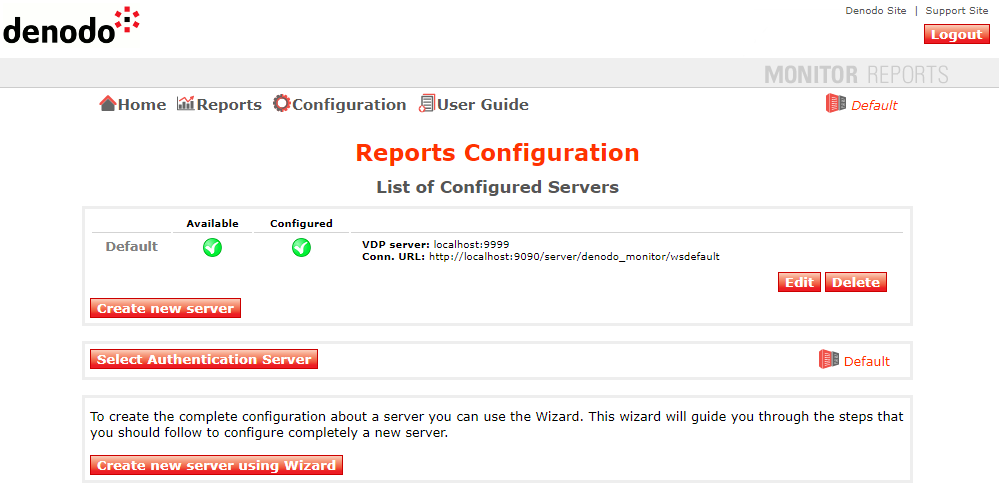Log out using the Logout button
999x499 pixels.
[x=957, y=34]
